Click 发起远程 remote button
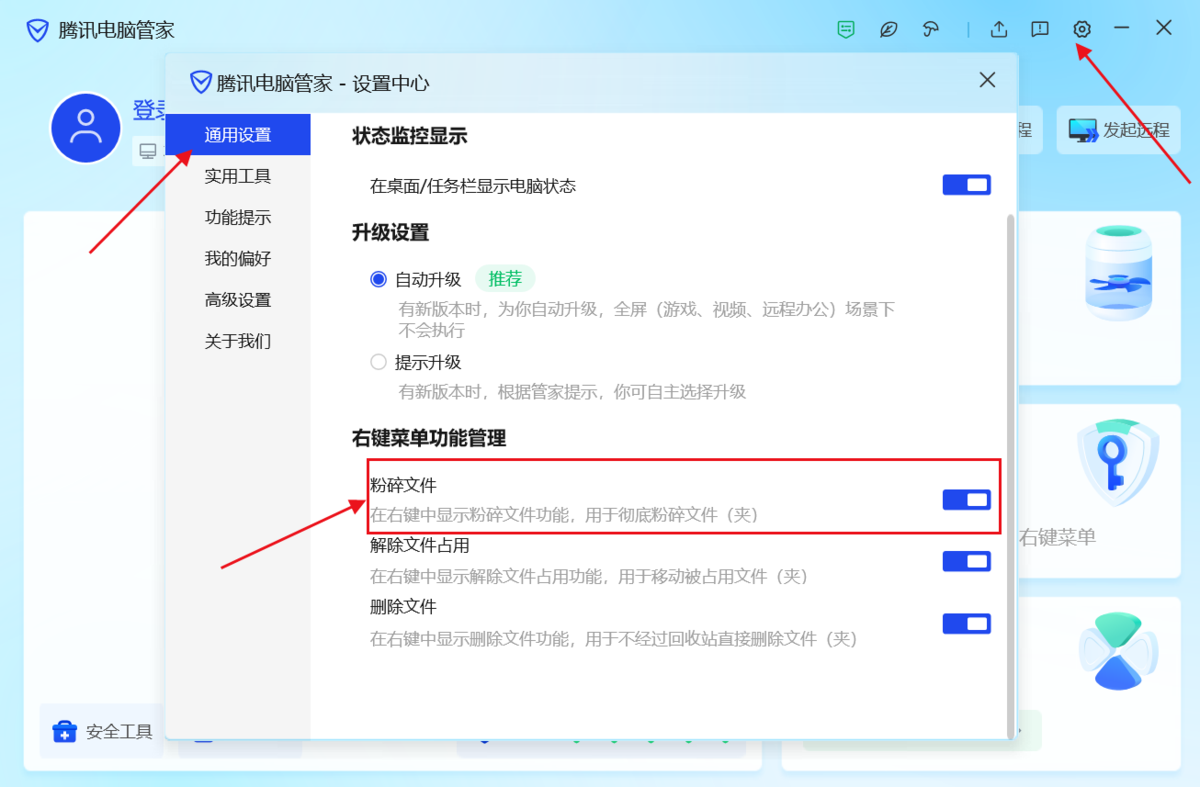The width and height of the screenshot is (1200, 787). [1118, 130]
